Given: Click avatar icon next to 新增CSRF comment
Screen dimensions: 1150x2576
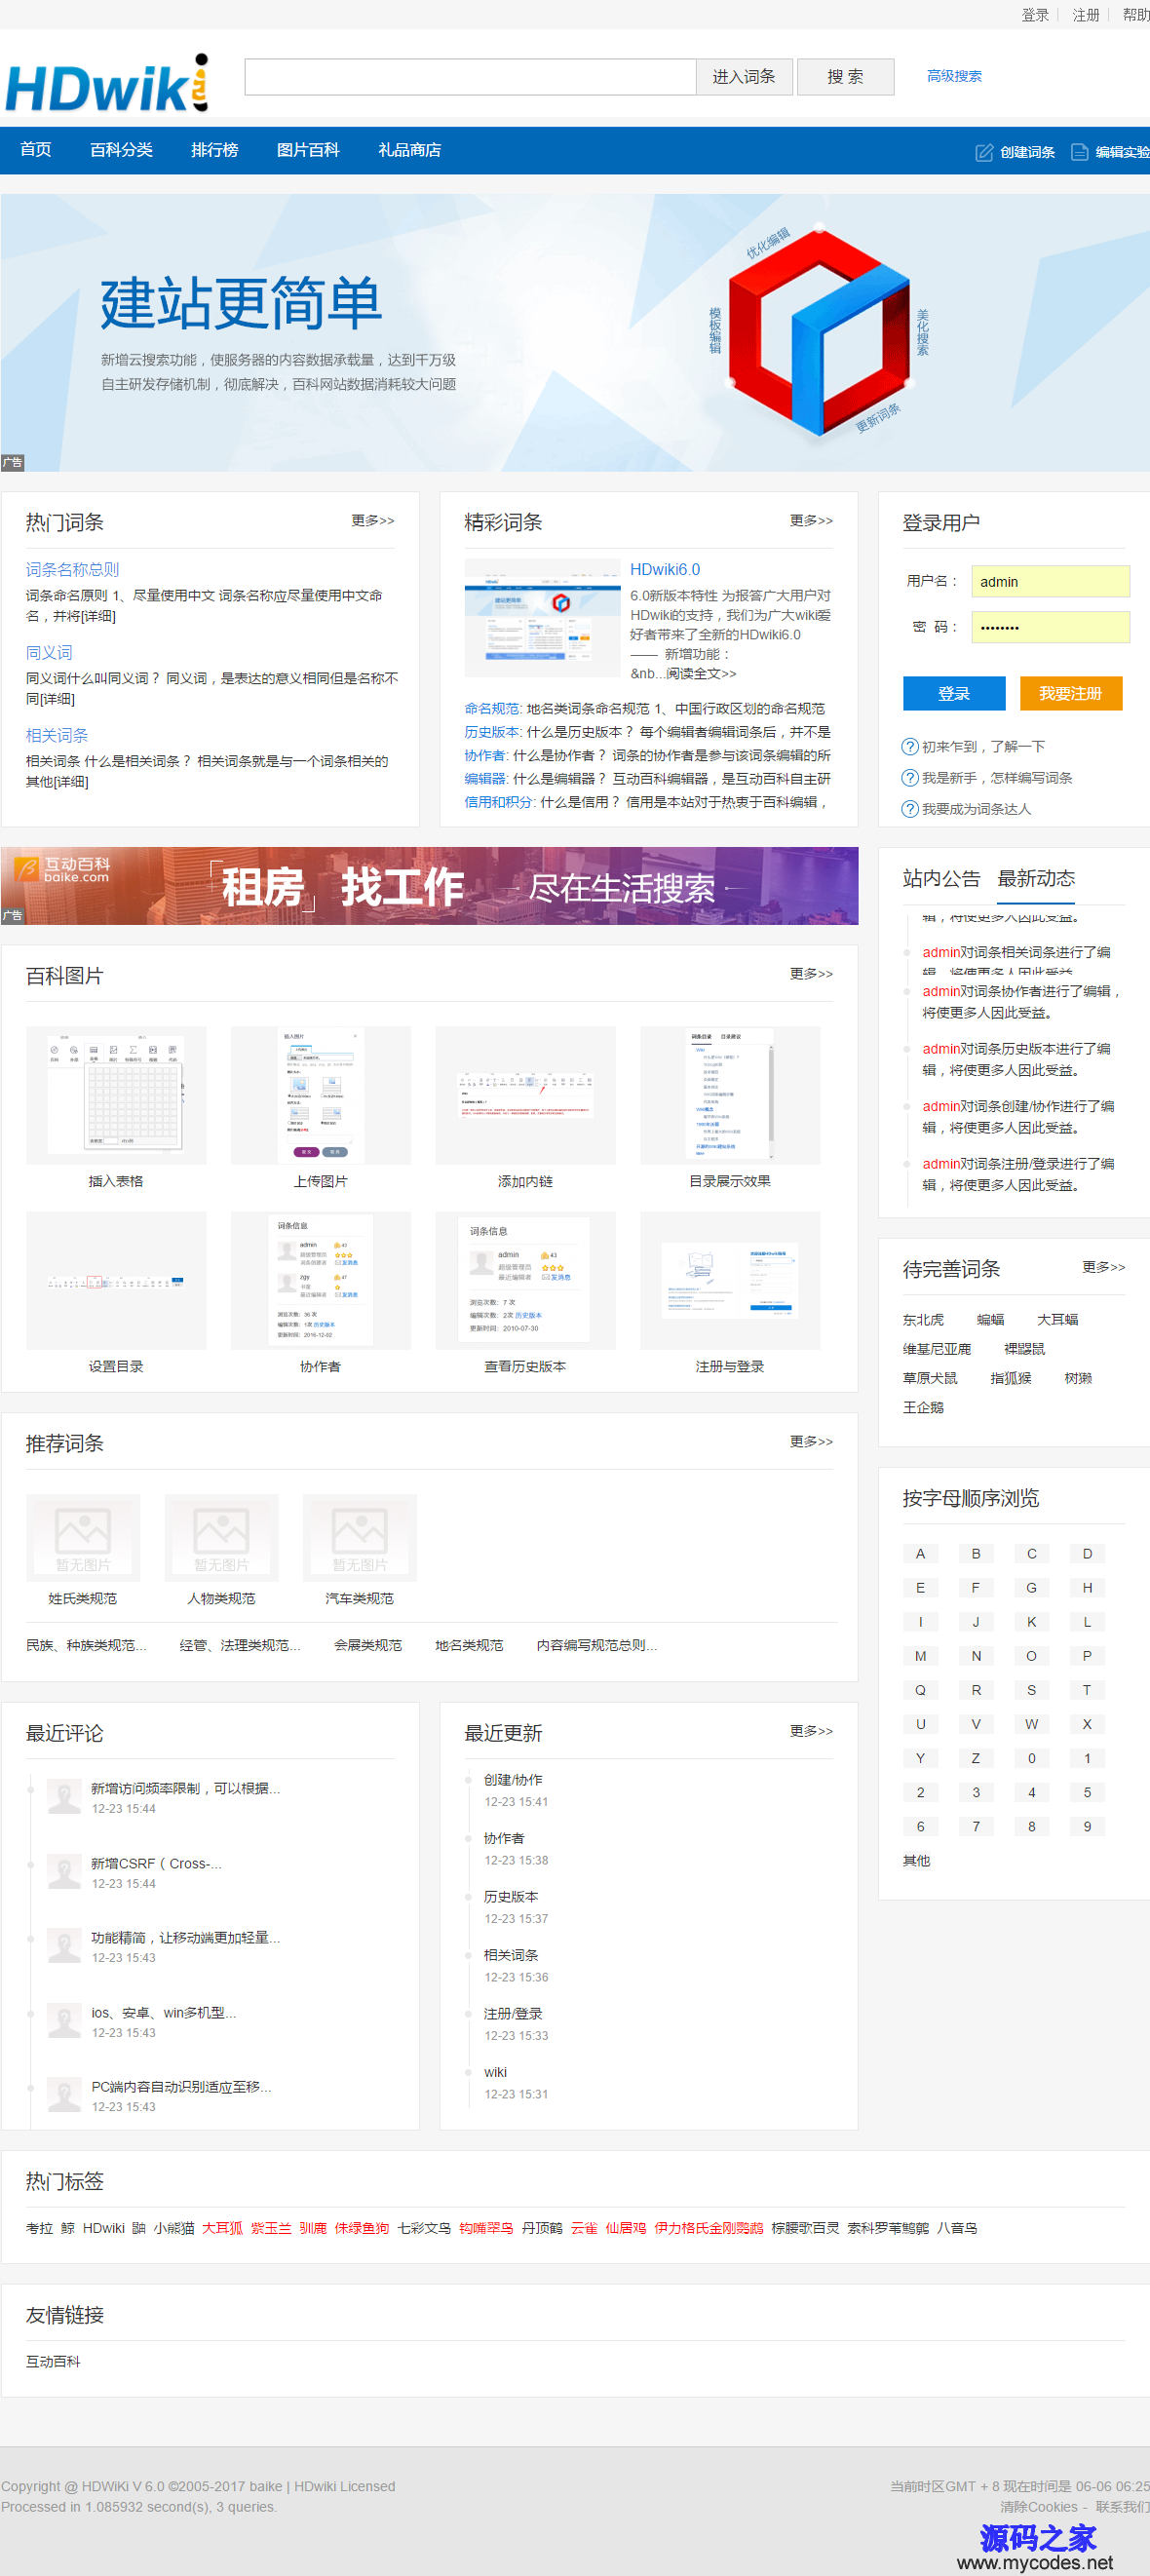Looking at the screenshot, I should (x=65, y=1872).
